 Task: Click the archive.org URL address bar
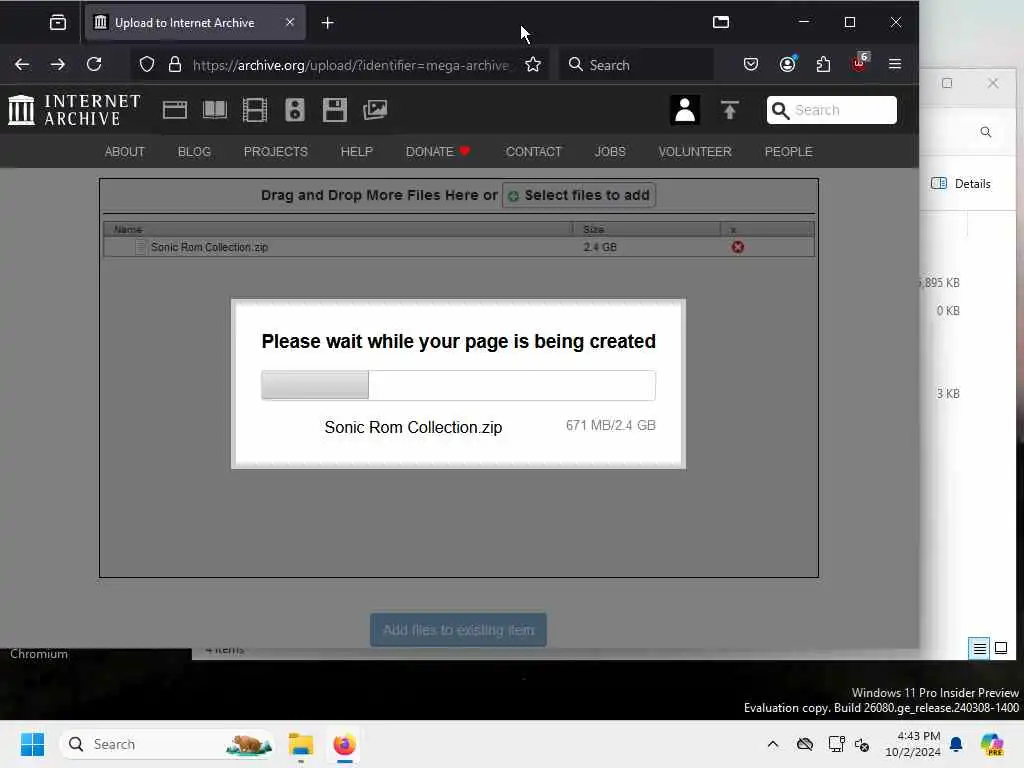click(x=351, y=65)
